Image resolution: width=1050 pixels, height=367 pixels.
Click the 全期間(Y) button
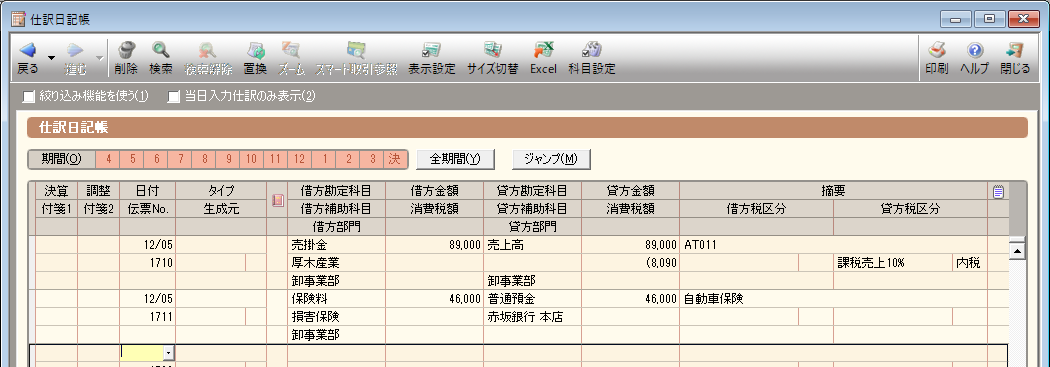tap(455, 159)
